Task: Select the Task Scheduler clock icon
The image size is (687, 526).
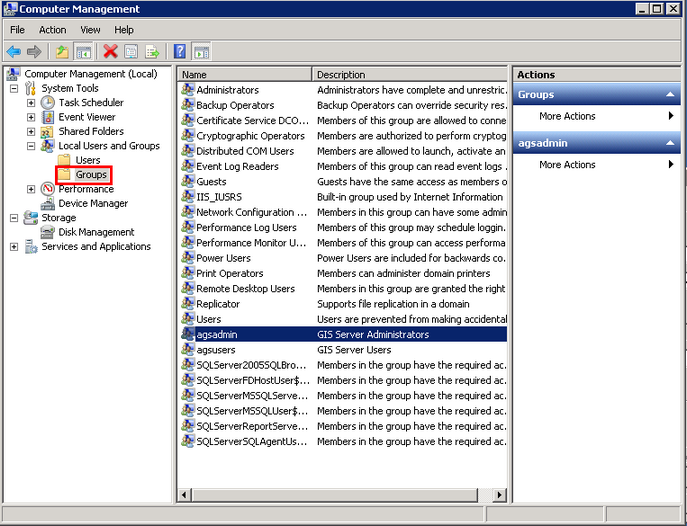Action: [47, 102]
